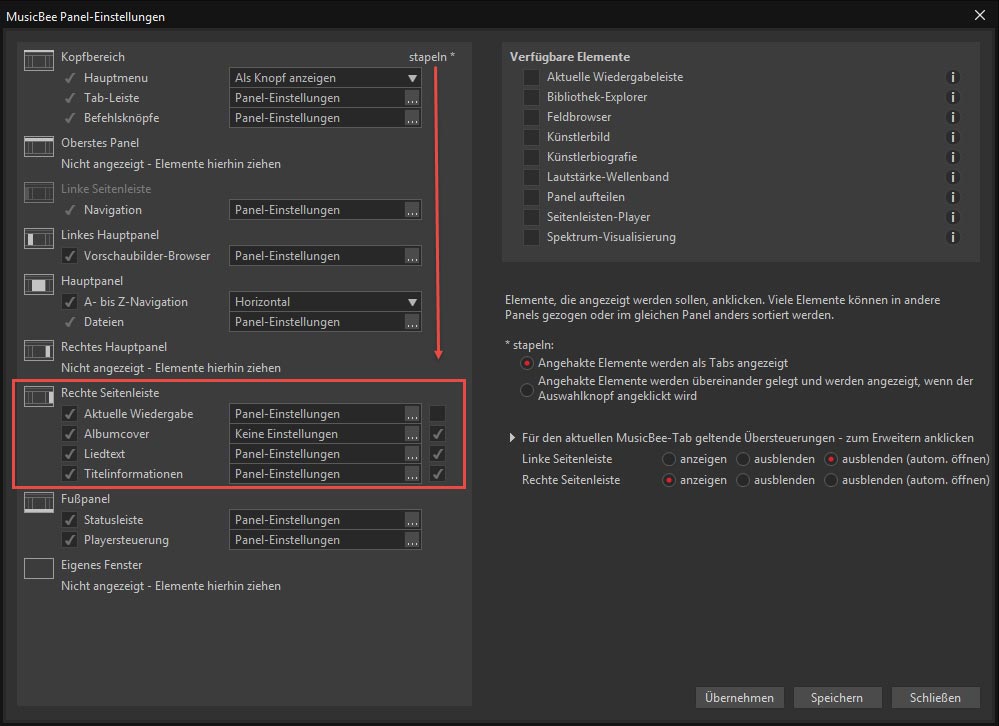Click the Hauptpanel layout icon

pyautogui.click(x=39, y=284)
